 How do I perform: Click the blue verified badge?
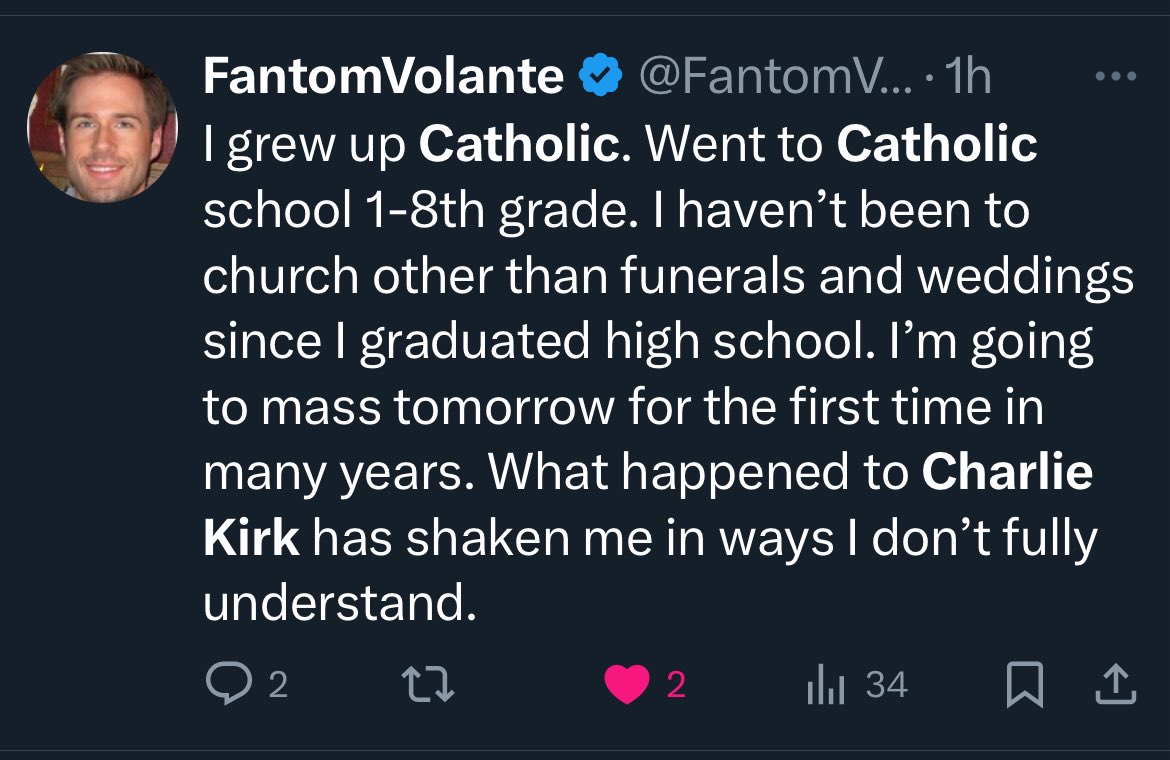600,77
